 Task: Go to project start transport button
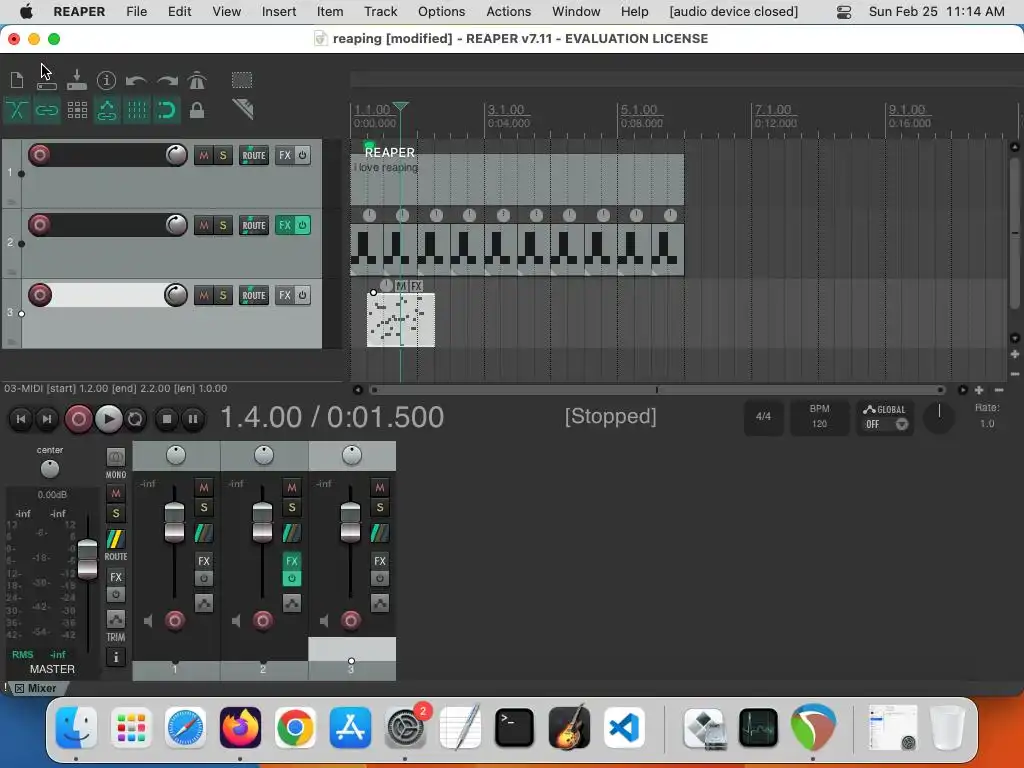point(20,419)
